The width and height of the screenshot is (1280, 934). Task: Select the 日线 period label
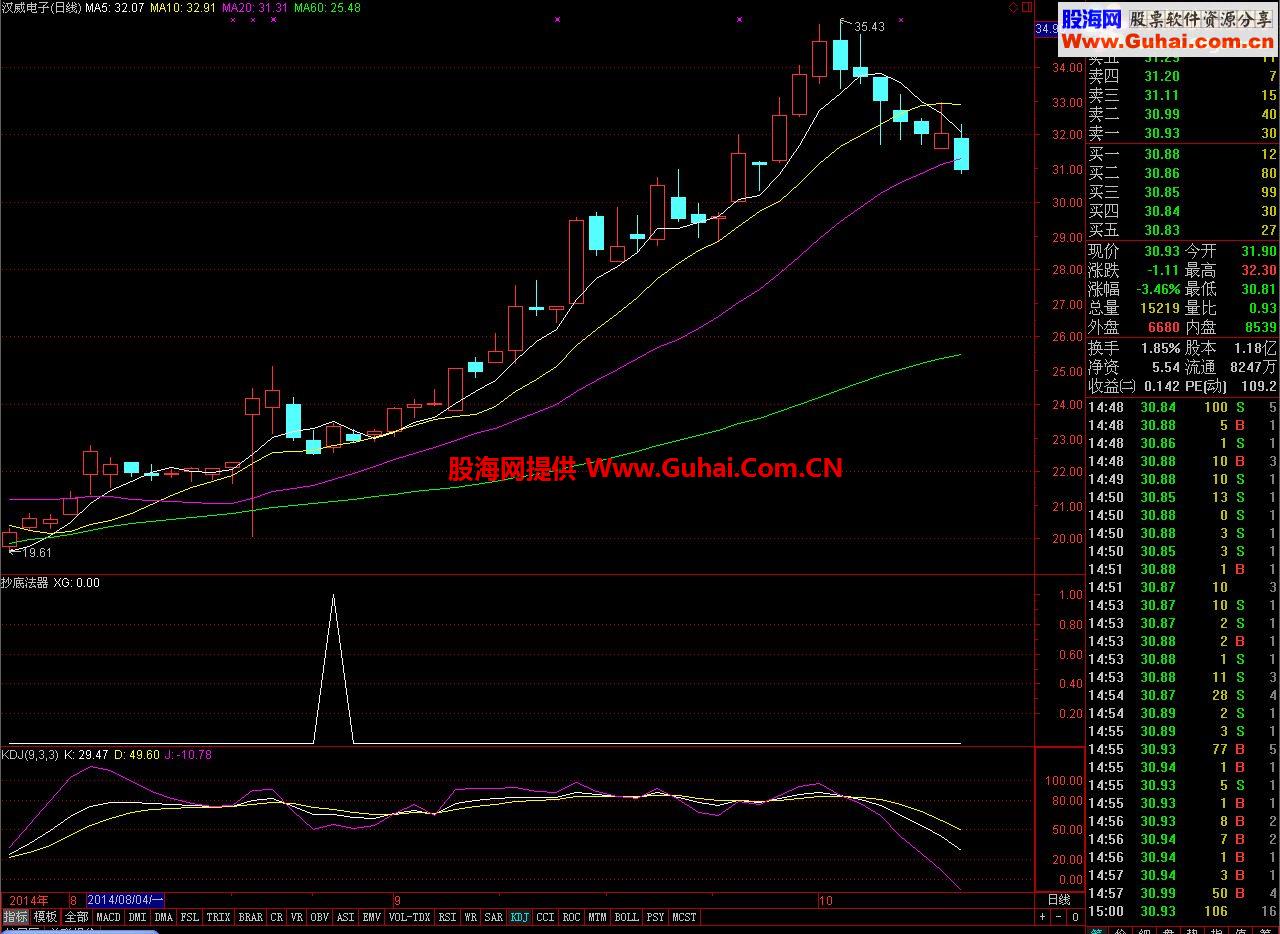(x=1058, y=900)
